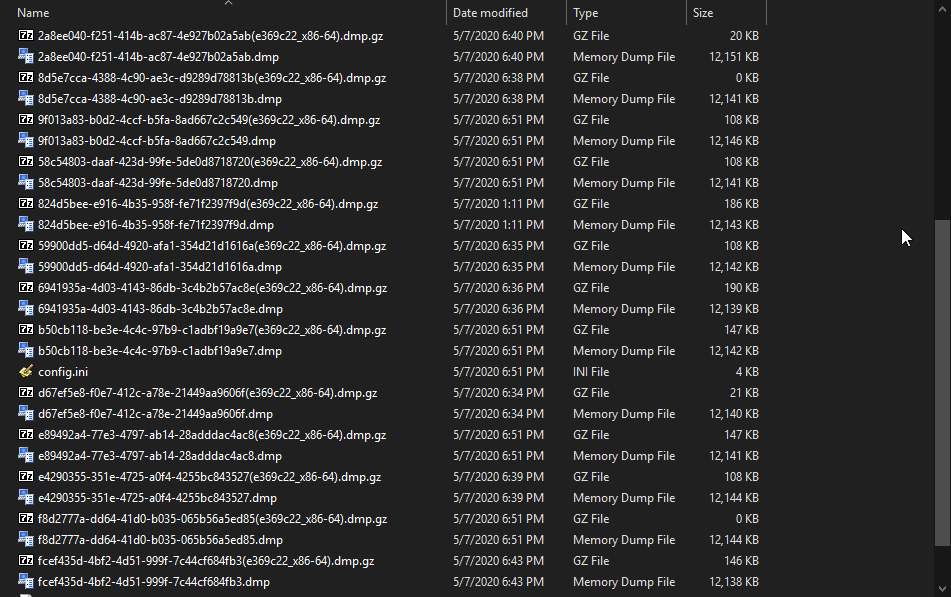Image resolution: width=951 pixels, height=597 pixels.
Task: Click the 7z icon of 58c54803 dmp.gz file
Action: coord(25,161)
